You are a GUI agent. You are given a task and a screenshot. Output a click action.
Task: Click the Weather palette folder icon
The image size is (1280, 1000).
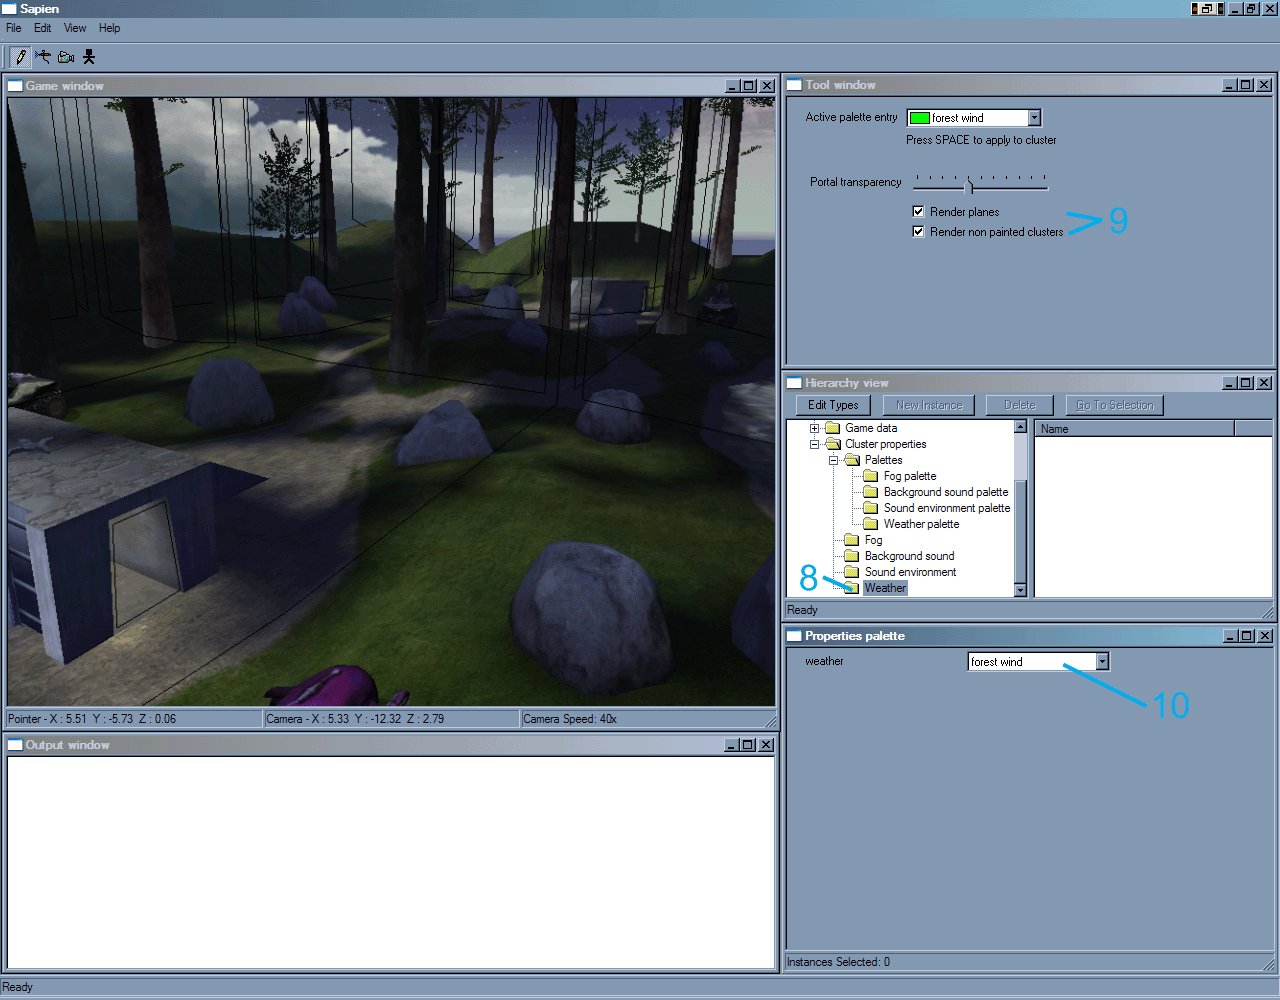pos(871,524)
